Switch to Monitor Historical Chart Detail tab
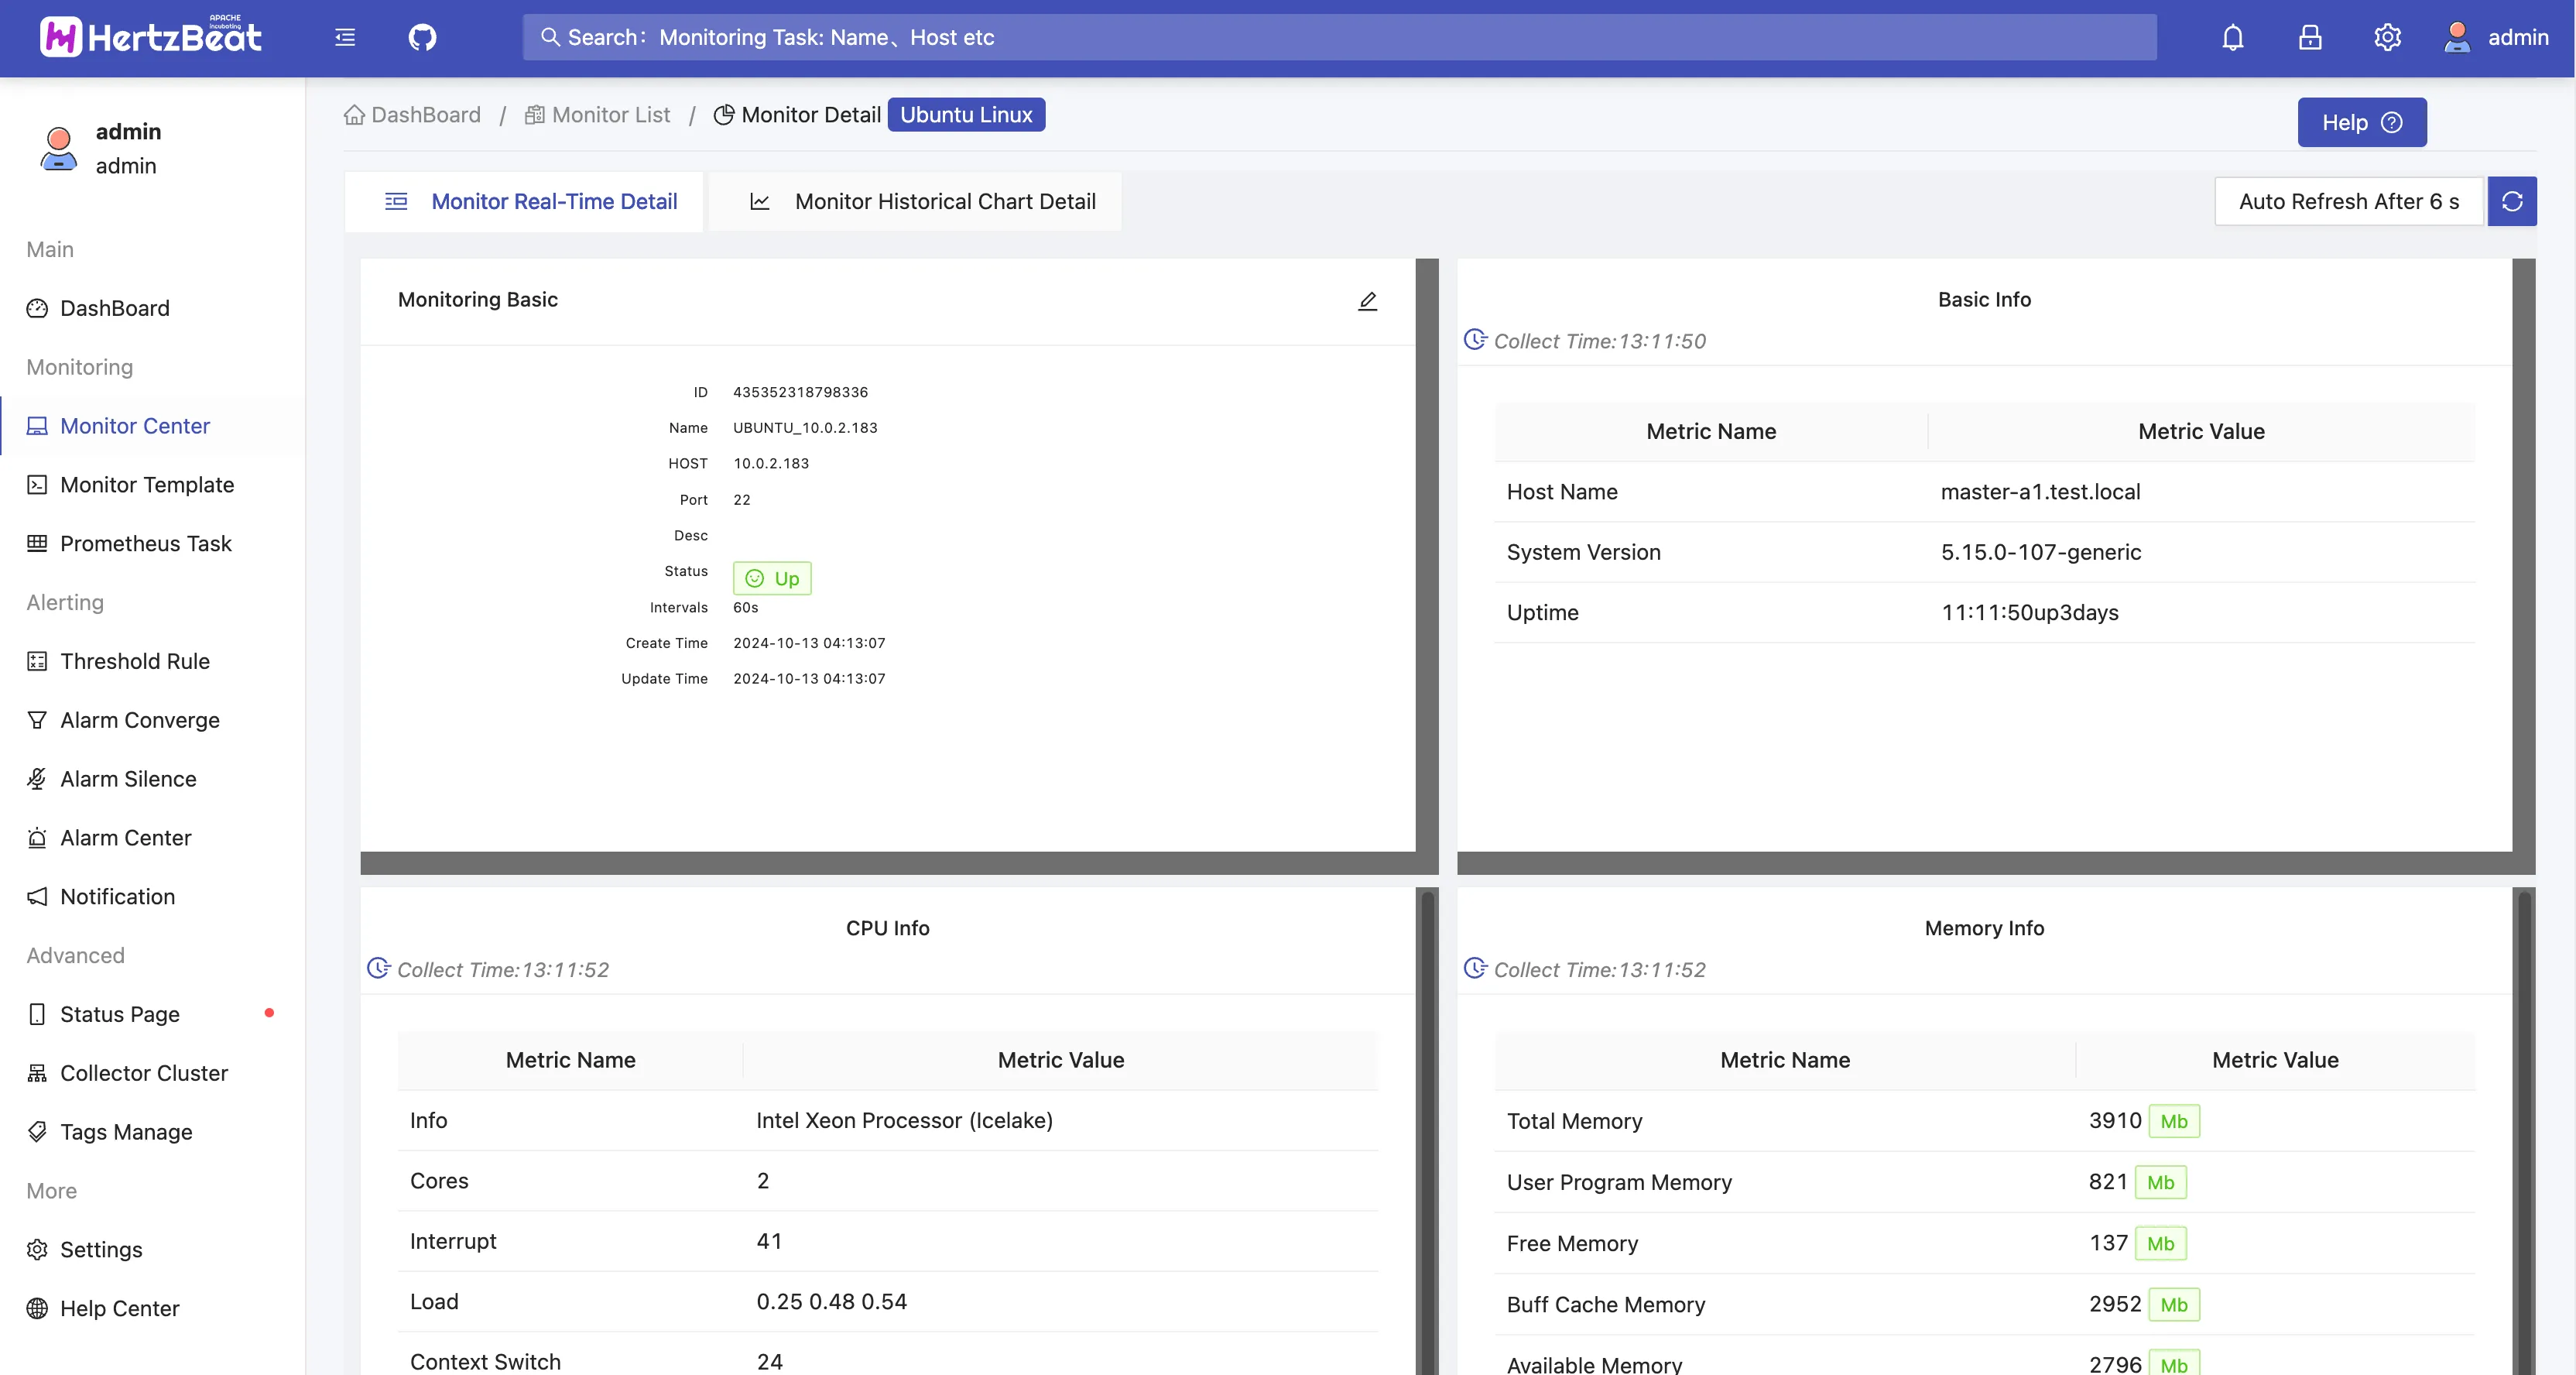Screen dimensions: 2576x1375 point(921,201)
